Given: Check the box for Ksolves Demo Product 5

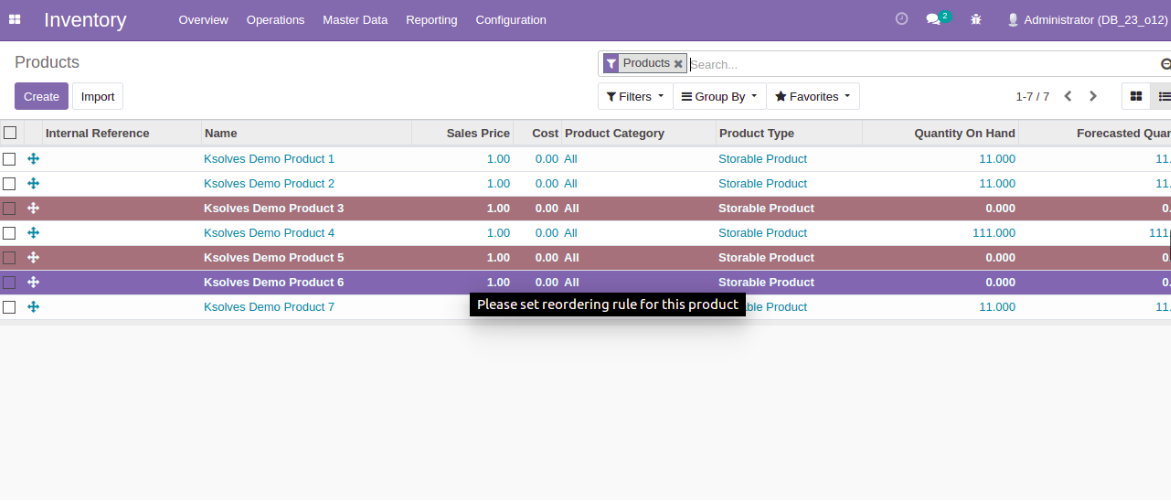Looking at the screenshot, I should (9, 258).
